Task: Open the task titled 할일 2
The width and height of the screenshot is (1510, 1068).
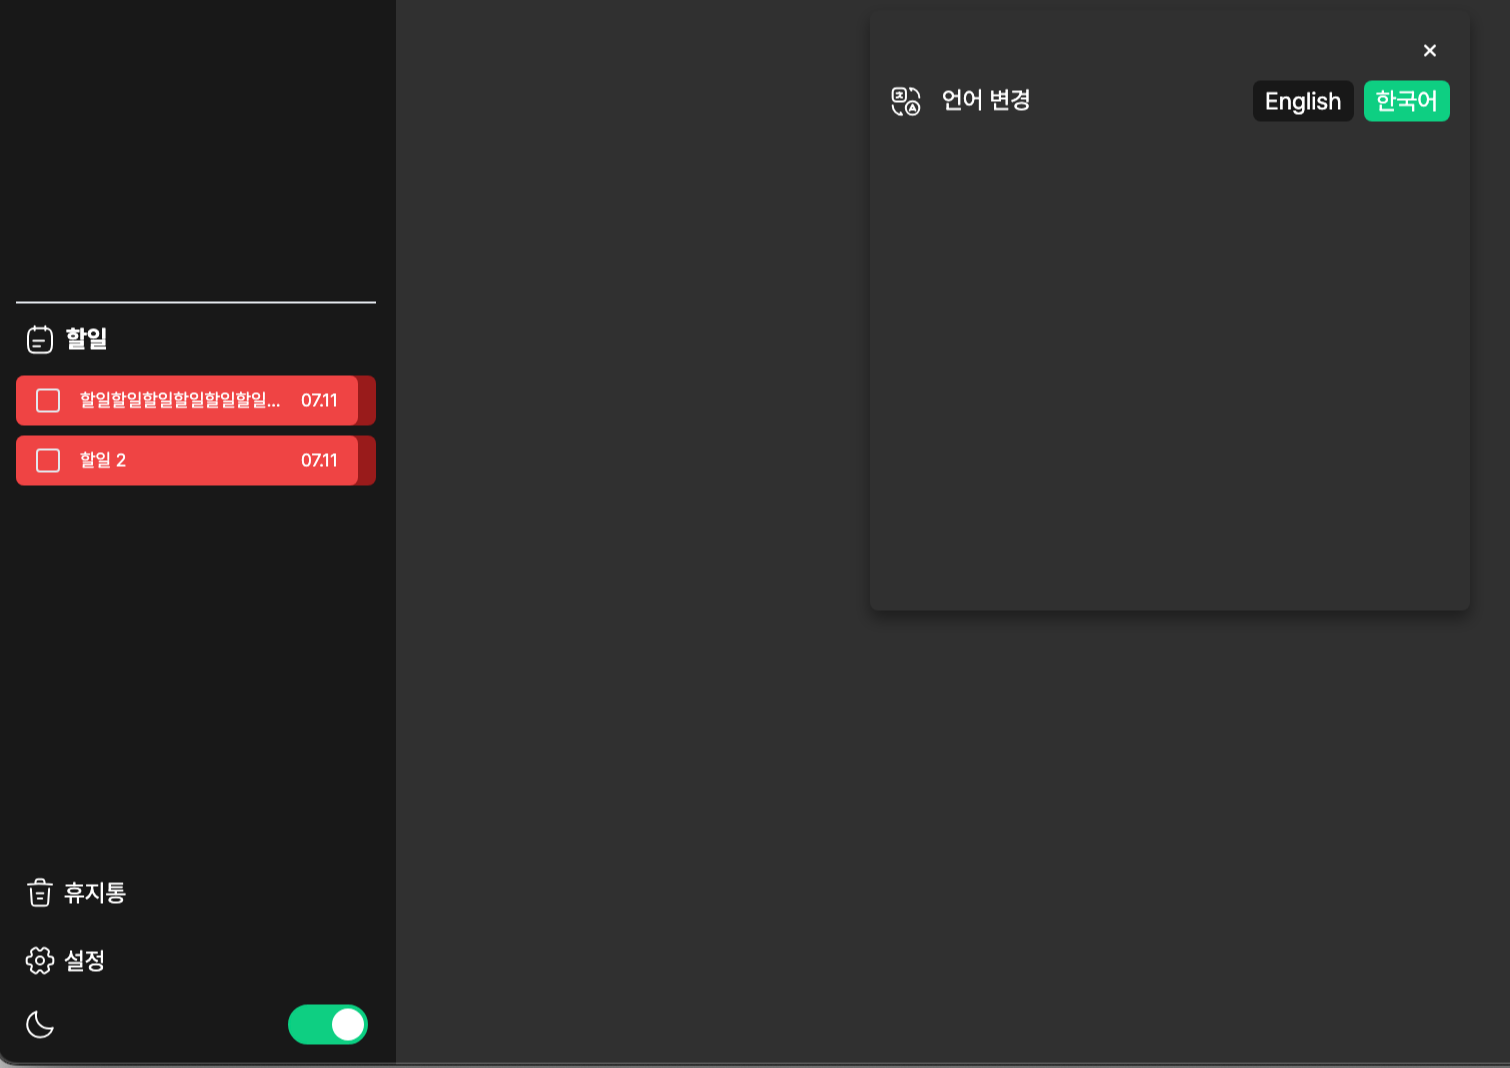Action: pyautogui.click(x=103, y=460)
